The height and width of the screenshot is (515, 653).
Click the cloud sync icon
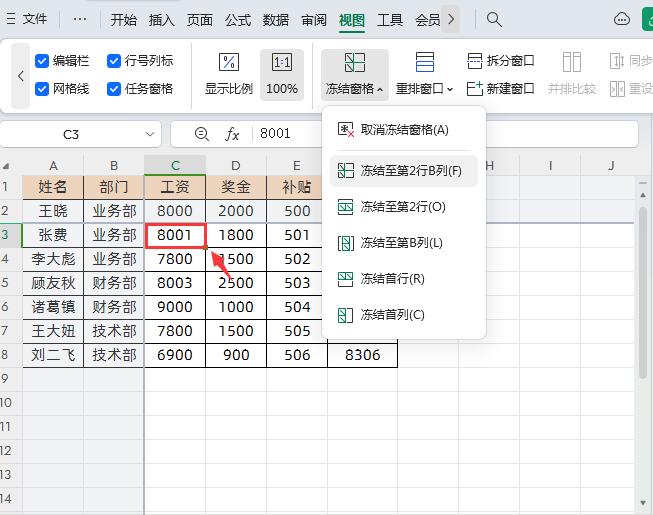tap(622, 19)
